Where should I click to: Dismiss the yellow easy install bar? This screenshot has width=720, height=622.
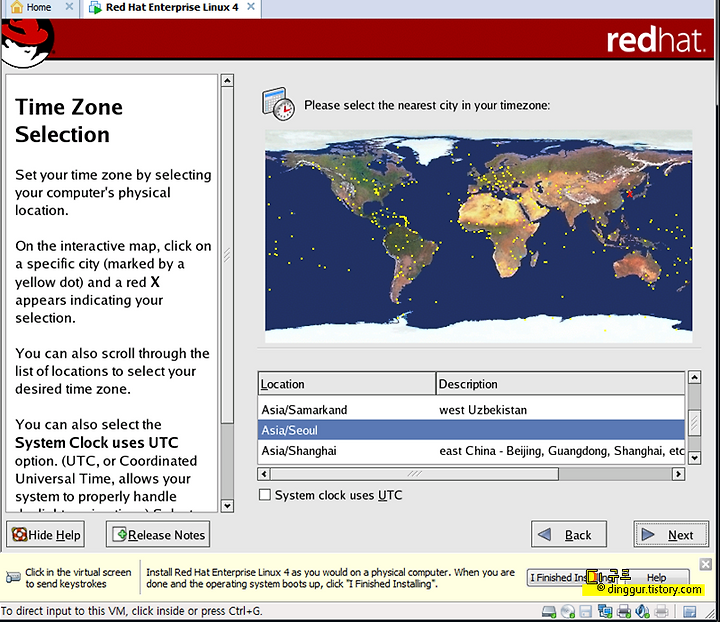click(706, 564)
